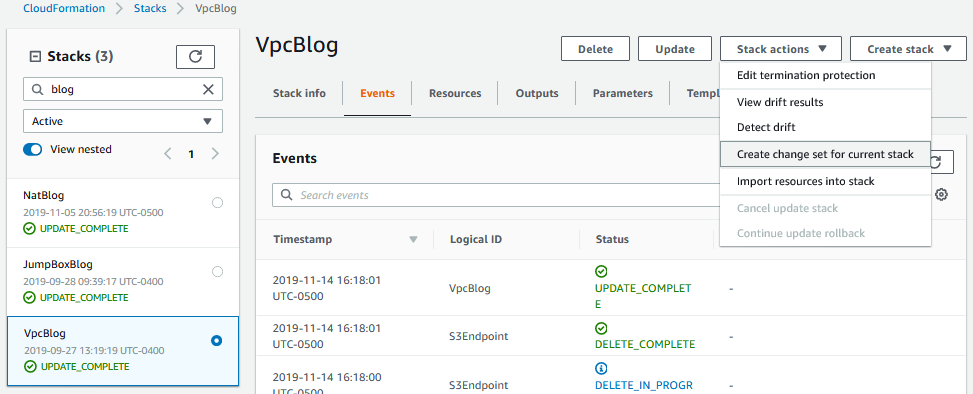Click the Timestamp column header
The height and width of the screenshot is (394, 973).
(x=302, y=239)
